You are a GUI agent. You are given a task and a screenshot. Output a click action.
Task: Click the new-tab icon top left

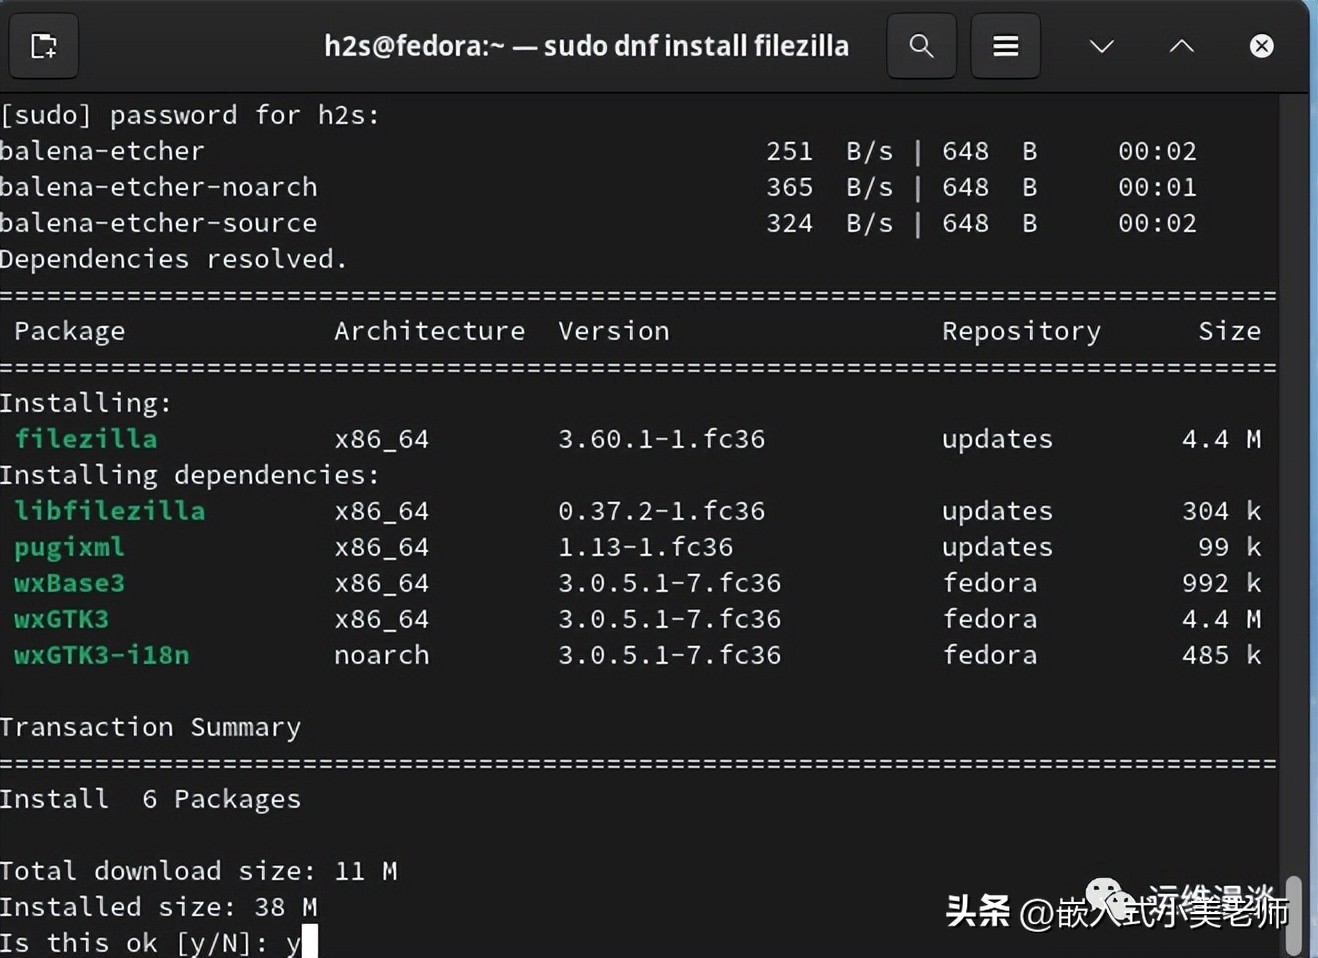pyautogui.click(x=43, y=45)
